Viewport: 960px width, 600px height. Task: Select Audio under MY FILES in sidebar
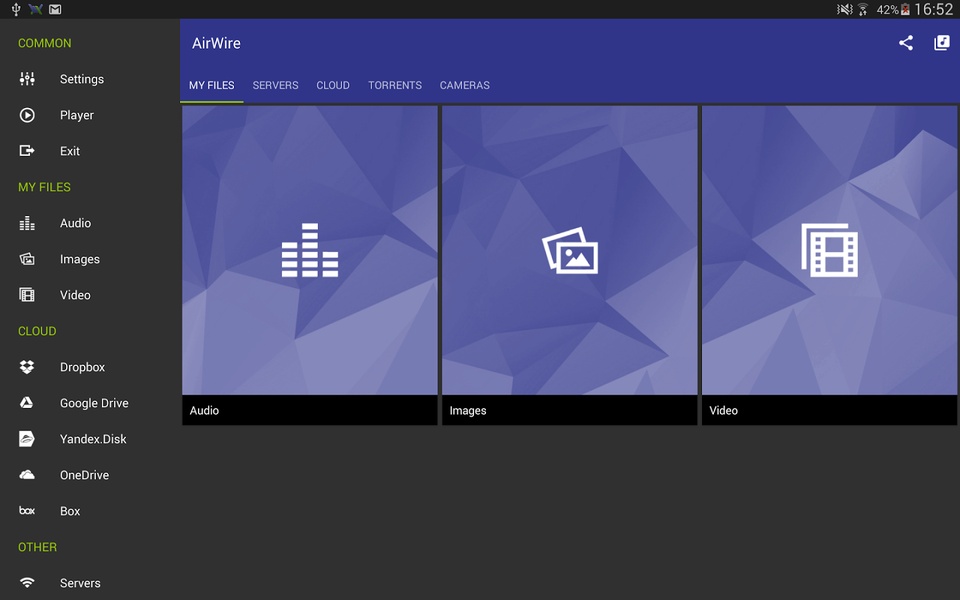pos(90,223)
